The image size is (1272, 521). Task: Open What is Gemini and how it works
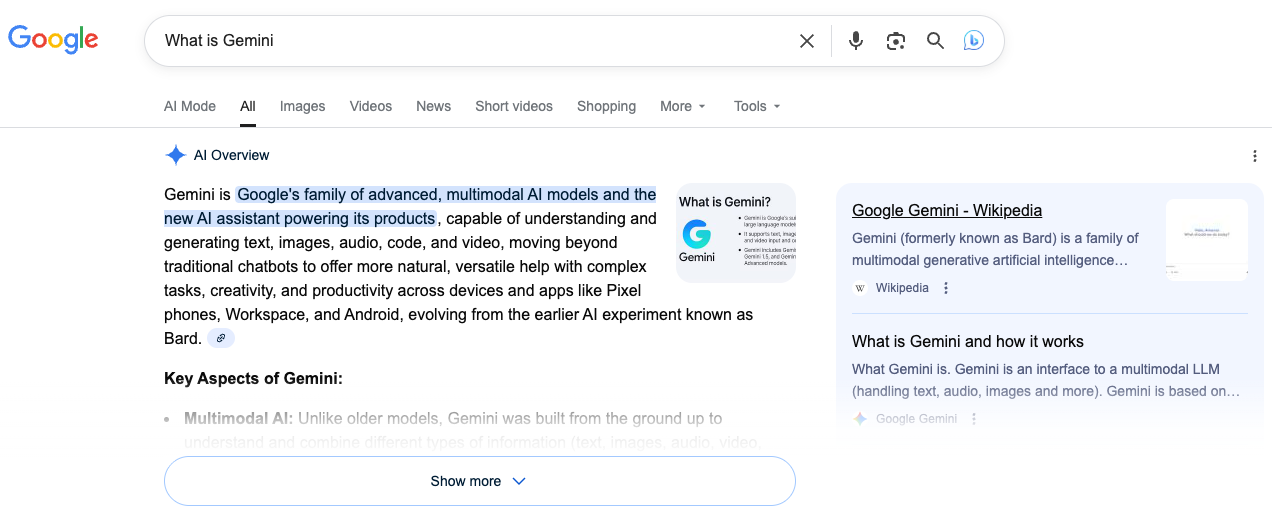click(967, 341)
